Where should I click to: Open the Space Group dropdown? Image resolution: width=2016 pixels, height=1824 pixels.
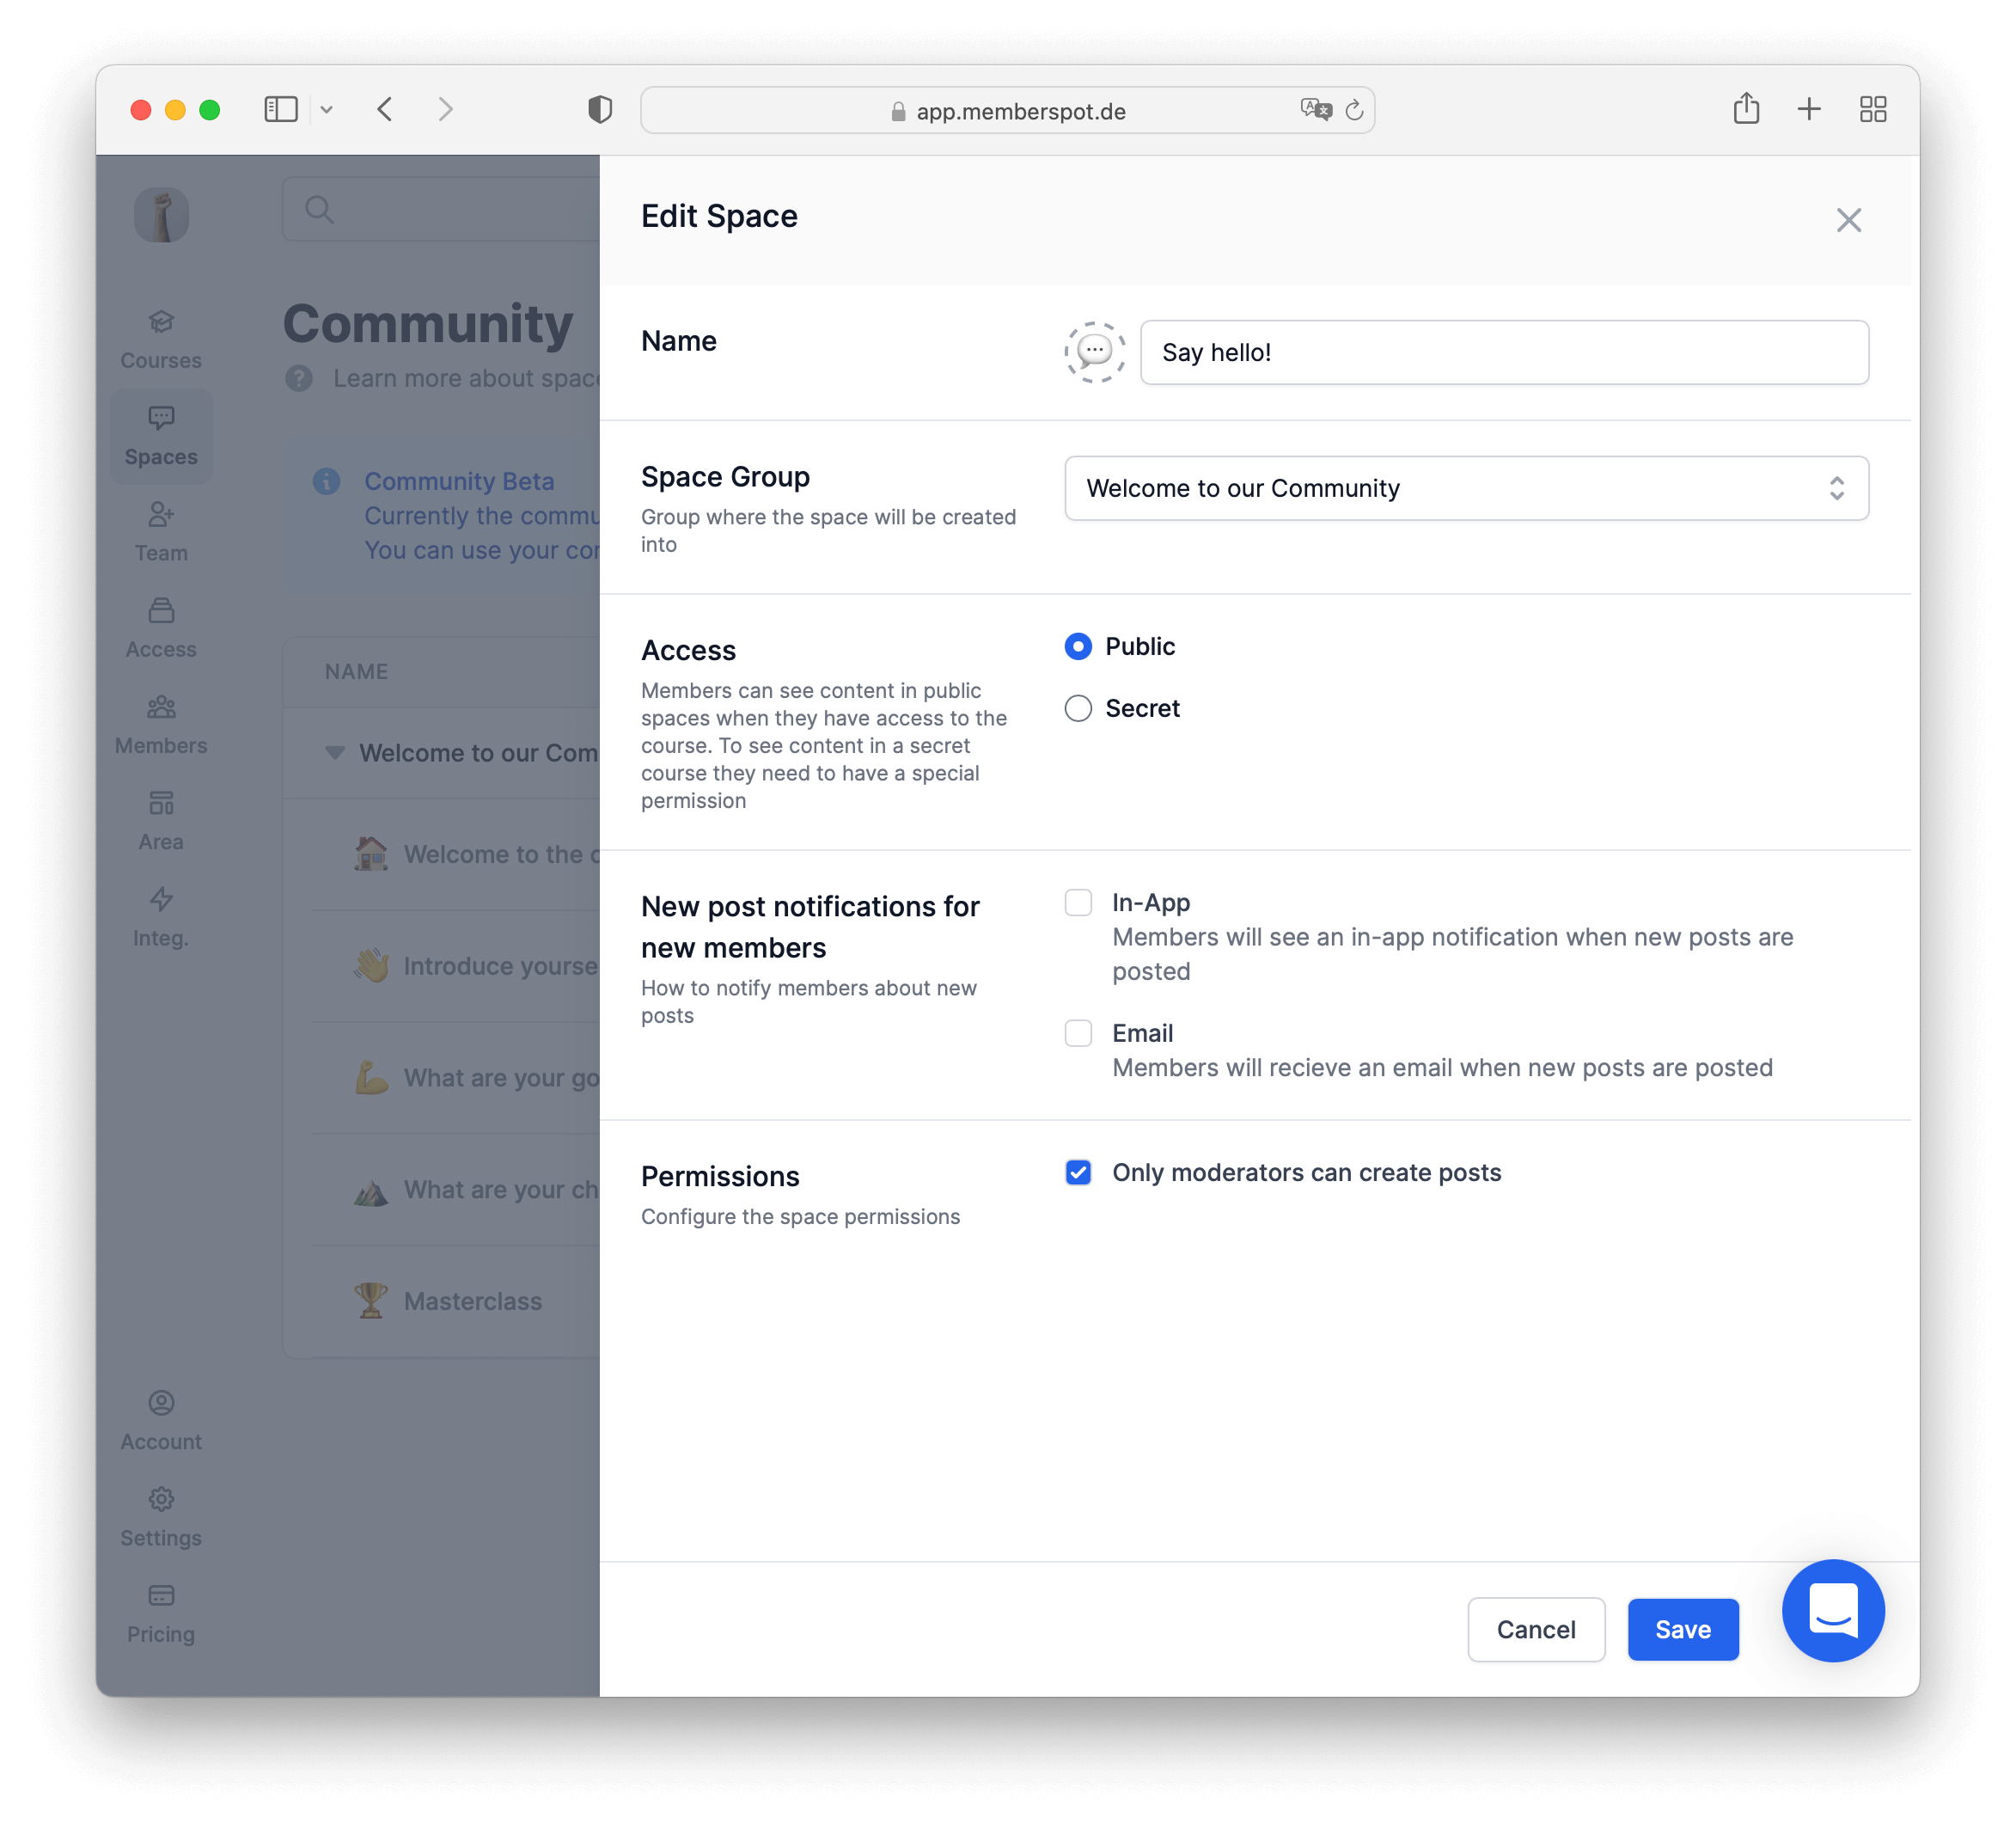pyautogui.click(x=1466, y=488)
